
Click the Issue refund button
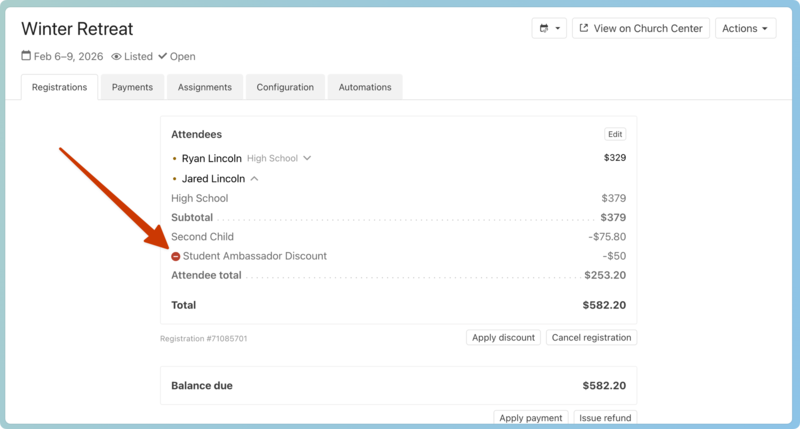tap(606, 418)
